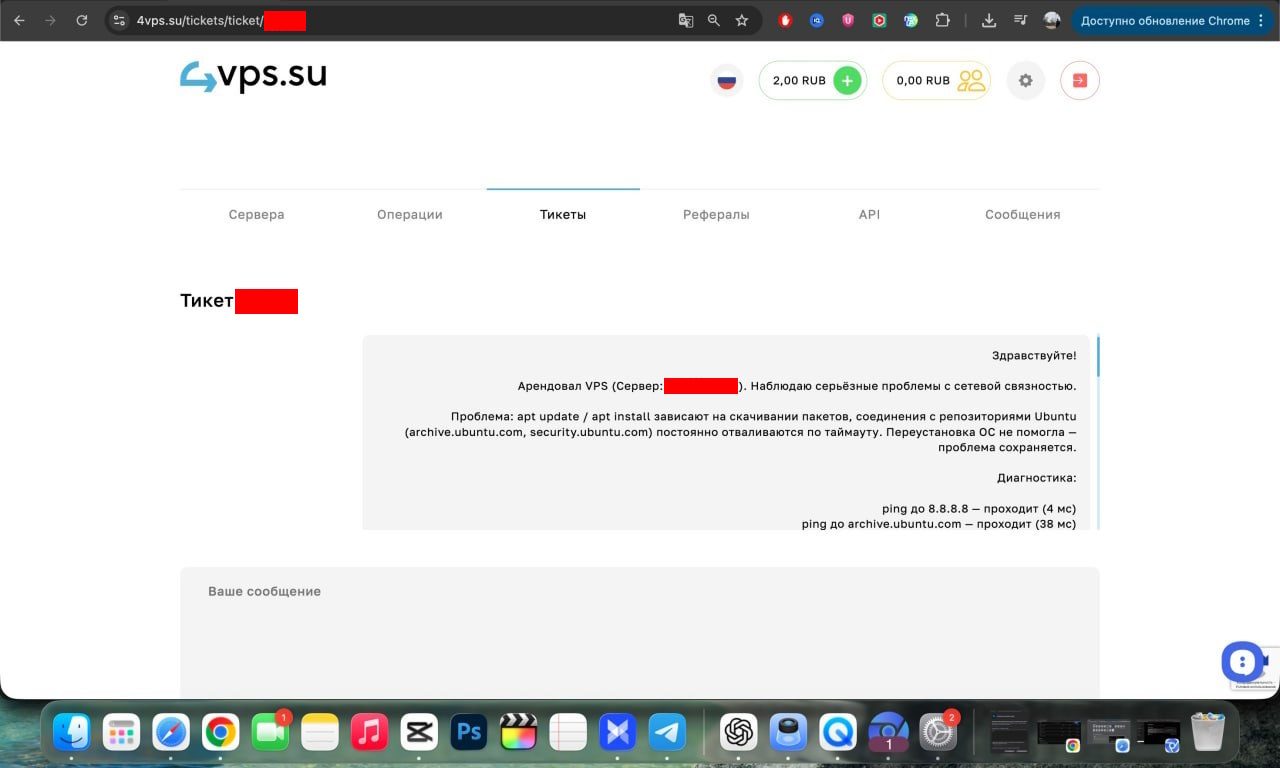Select the Сообщения tab

pos(1022,215)
